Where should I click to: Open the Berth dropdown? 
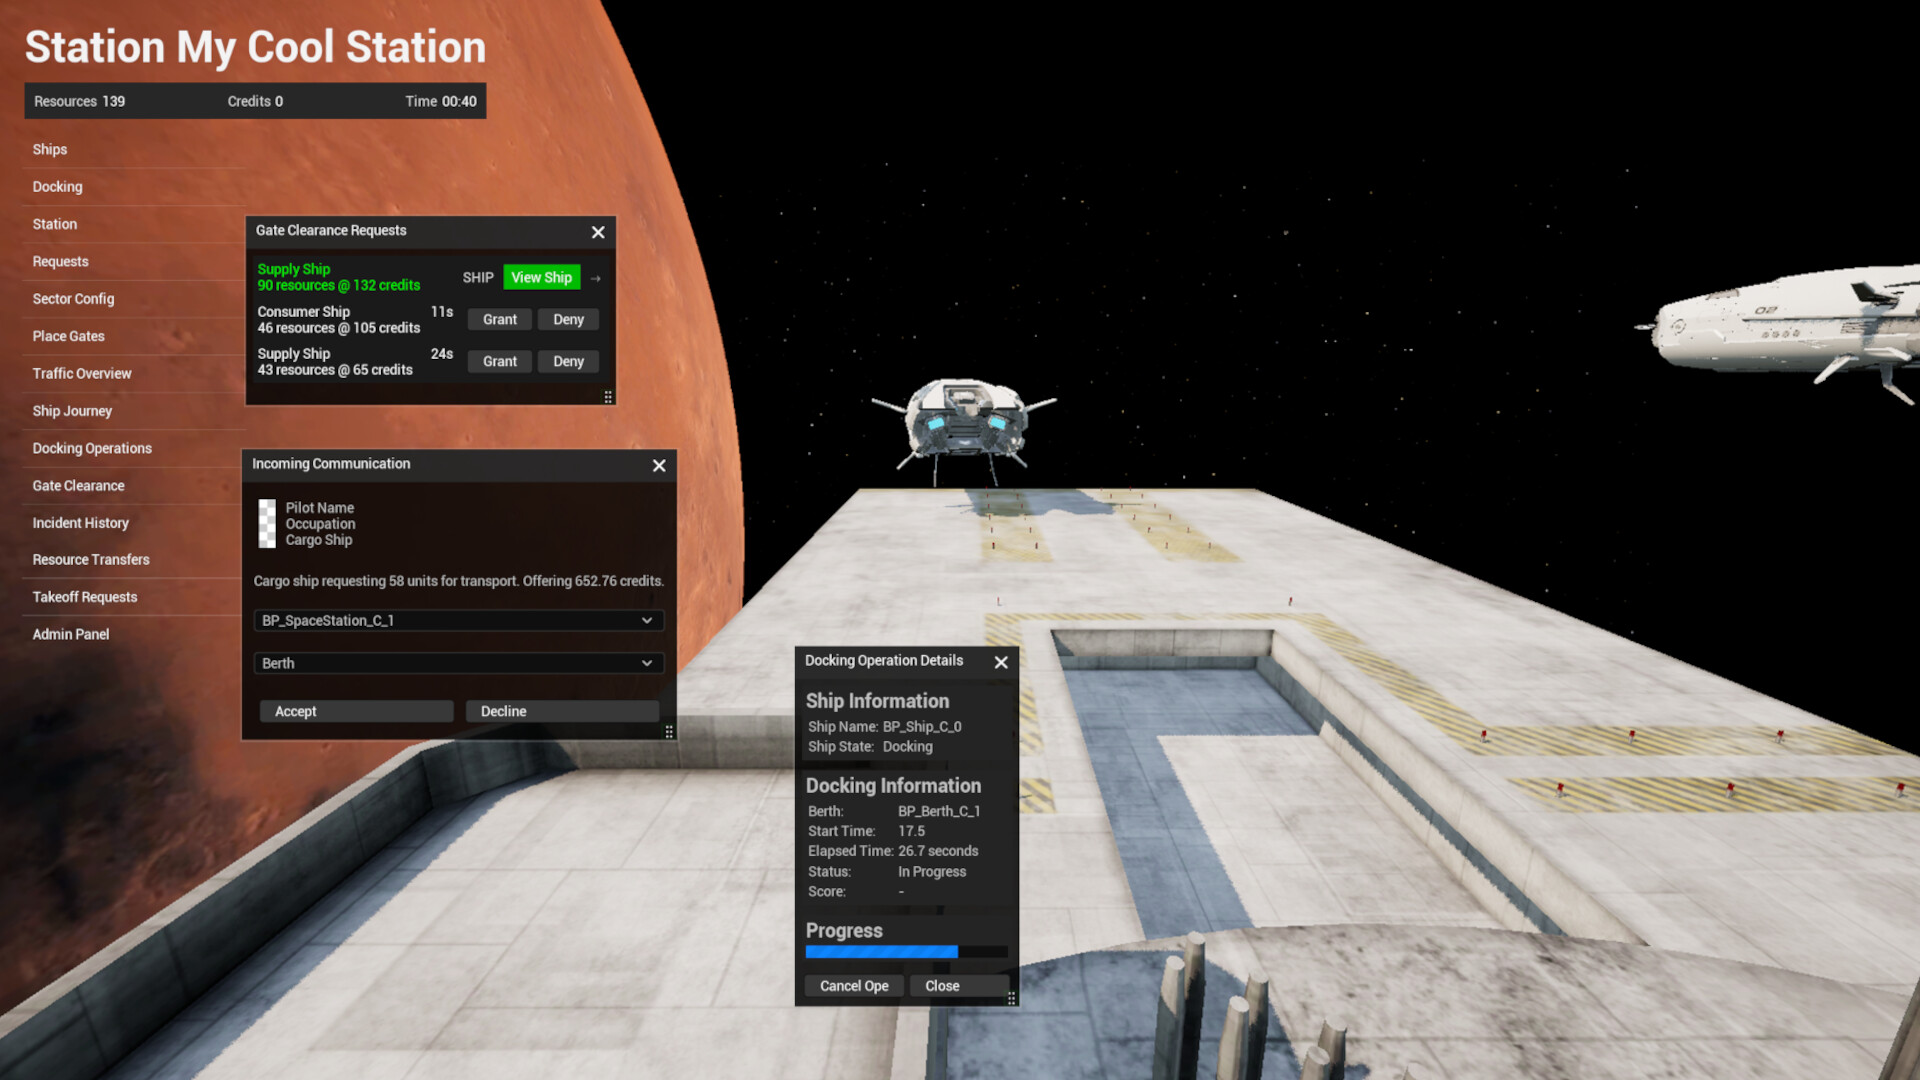458,663
